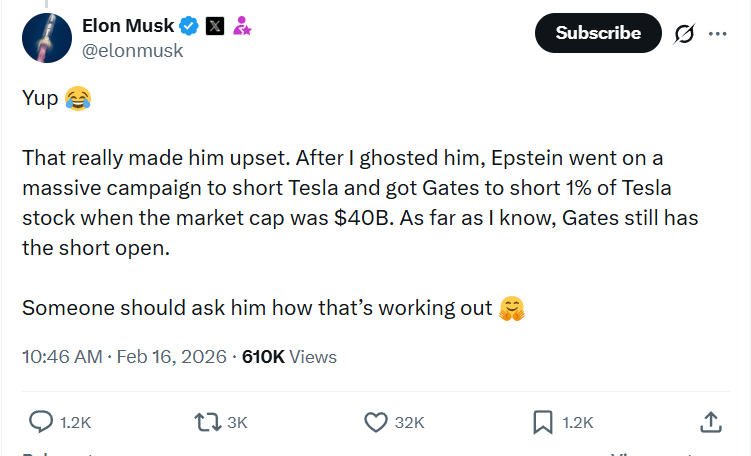Open the rocket profile avatar

tap(43, 40)
